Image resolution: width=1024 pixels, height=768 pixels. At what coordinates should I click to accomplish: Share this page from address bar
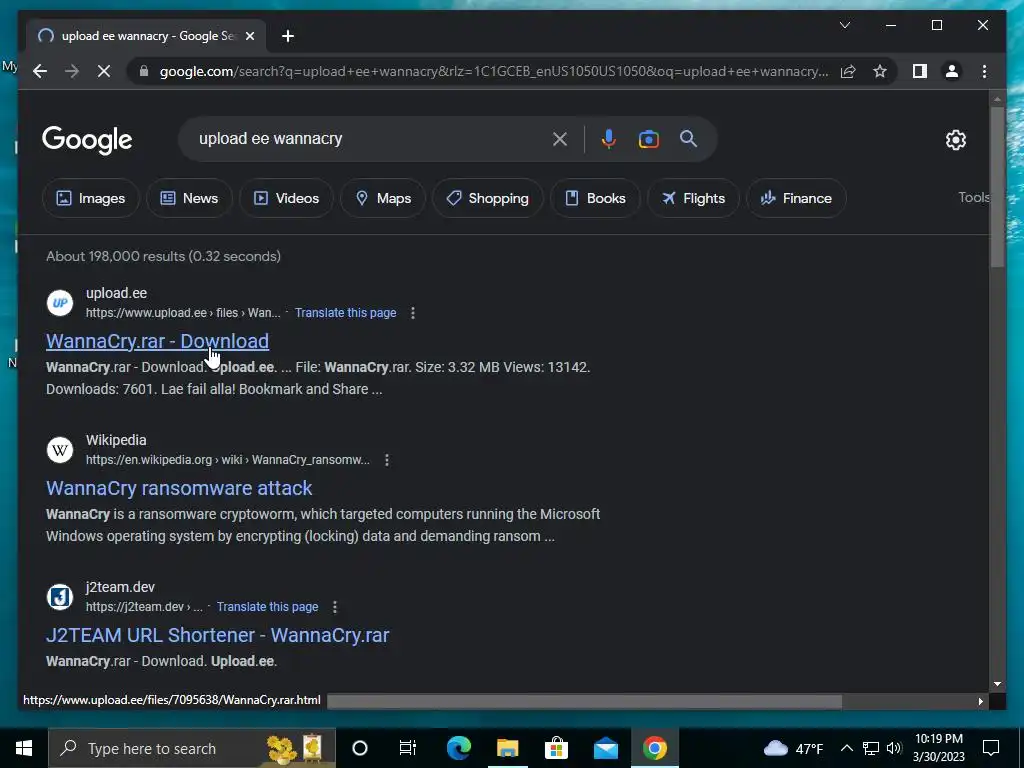[848, 71]
